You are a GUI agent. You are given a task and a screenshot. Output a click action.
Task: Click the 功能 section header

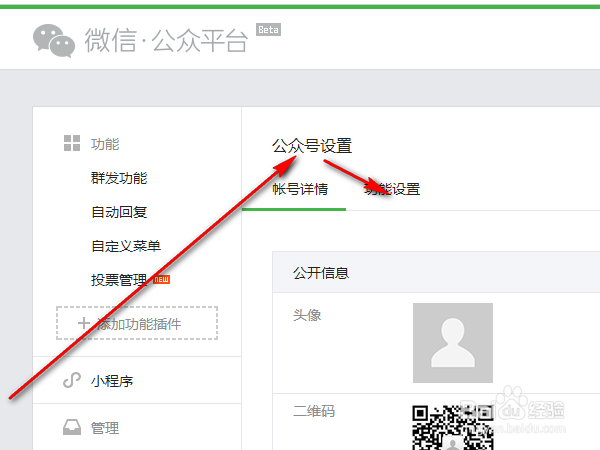[x=105, y=144]
